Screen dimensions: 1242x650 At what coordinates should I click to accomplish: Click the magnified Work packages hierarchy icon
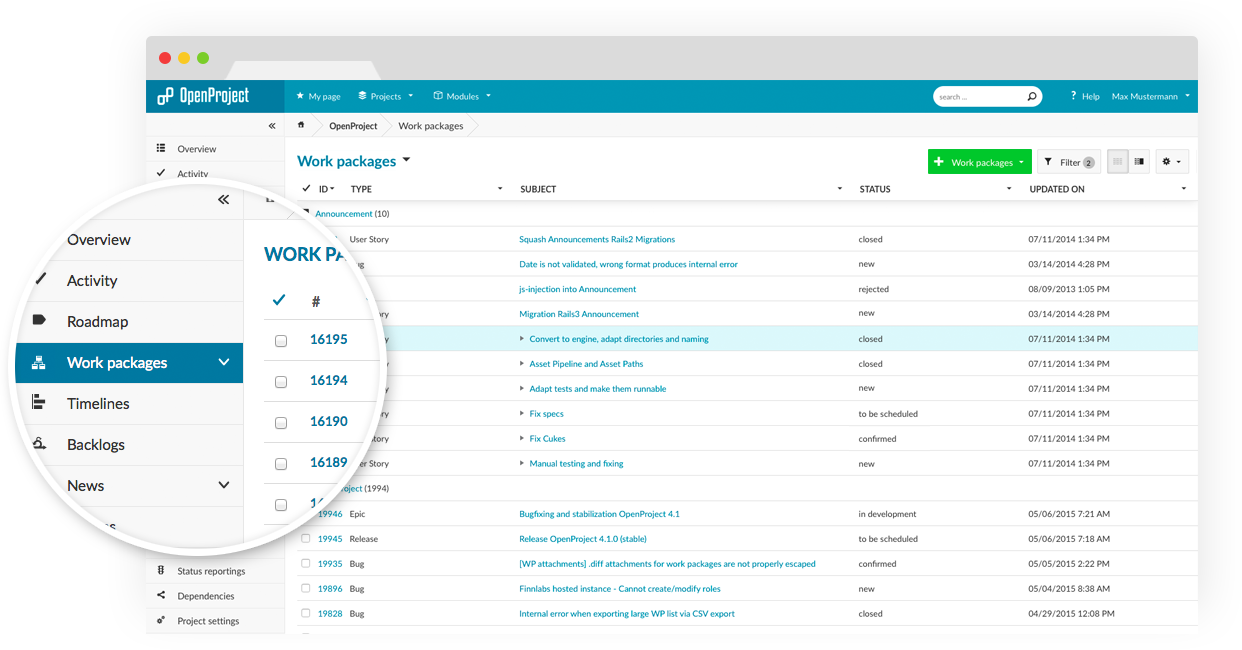click(39, 362)
